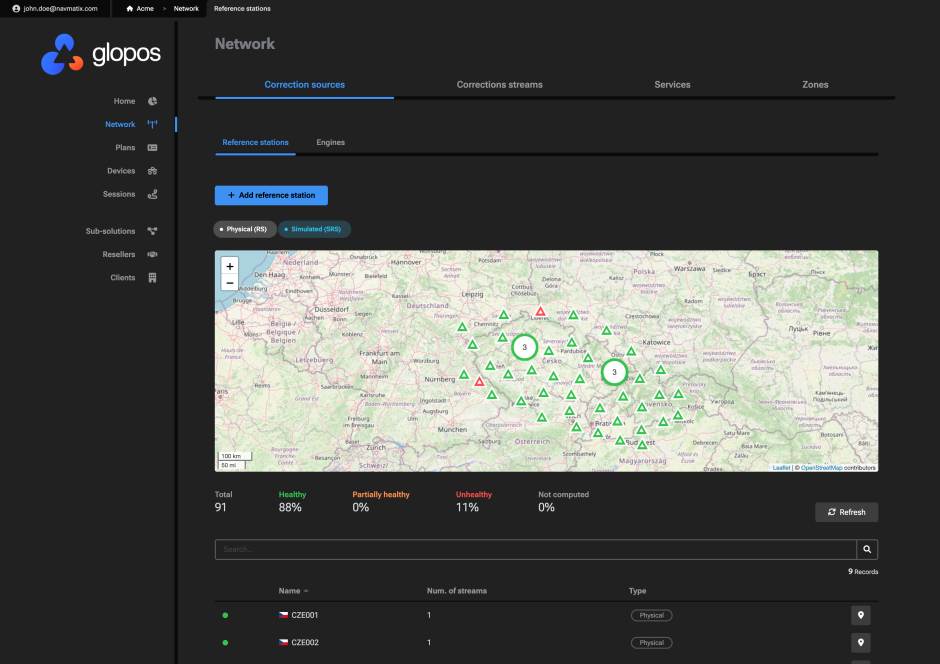Click the Home sidebar icon

tap(152, 101)
